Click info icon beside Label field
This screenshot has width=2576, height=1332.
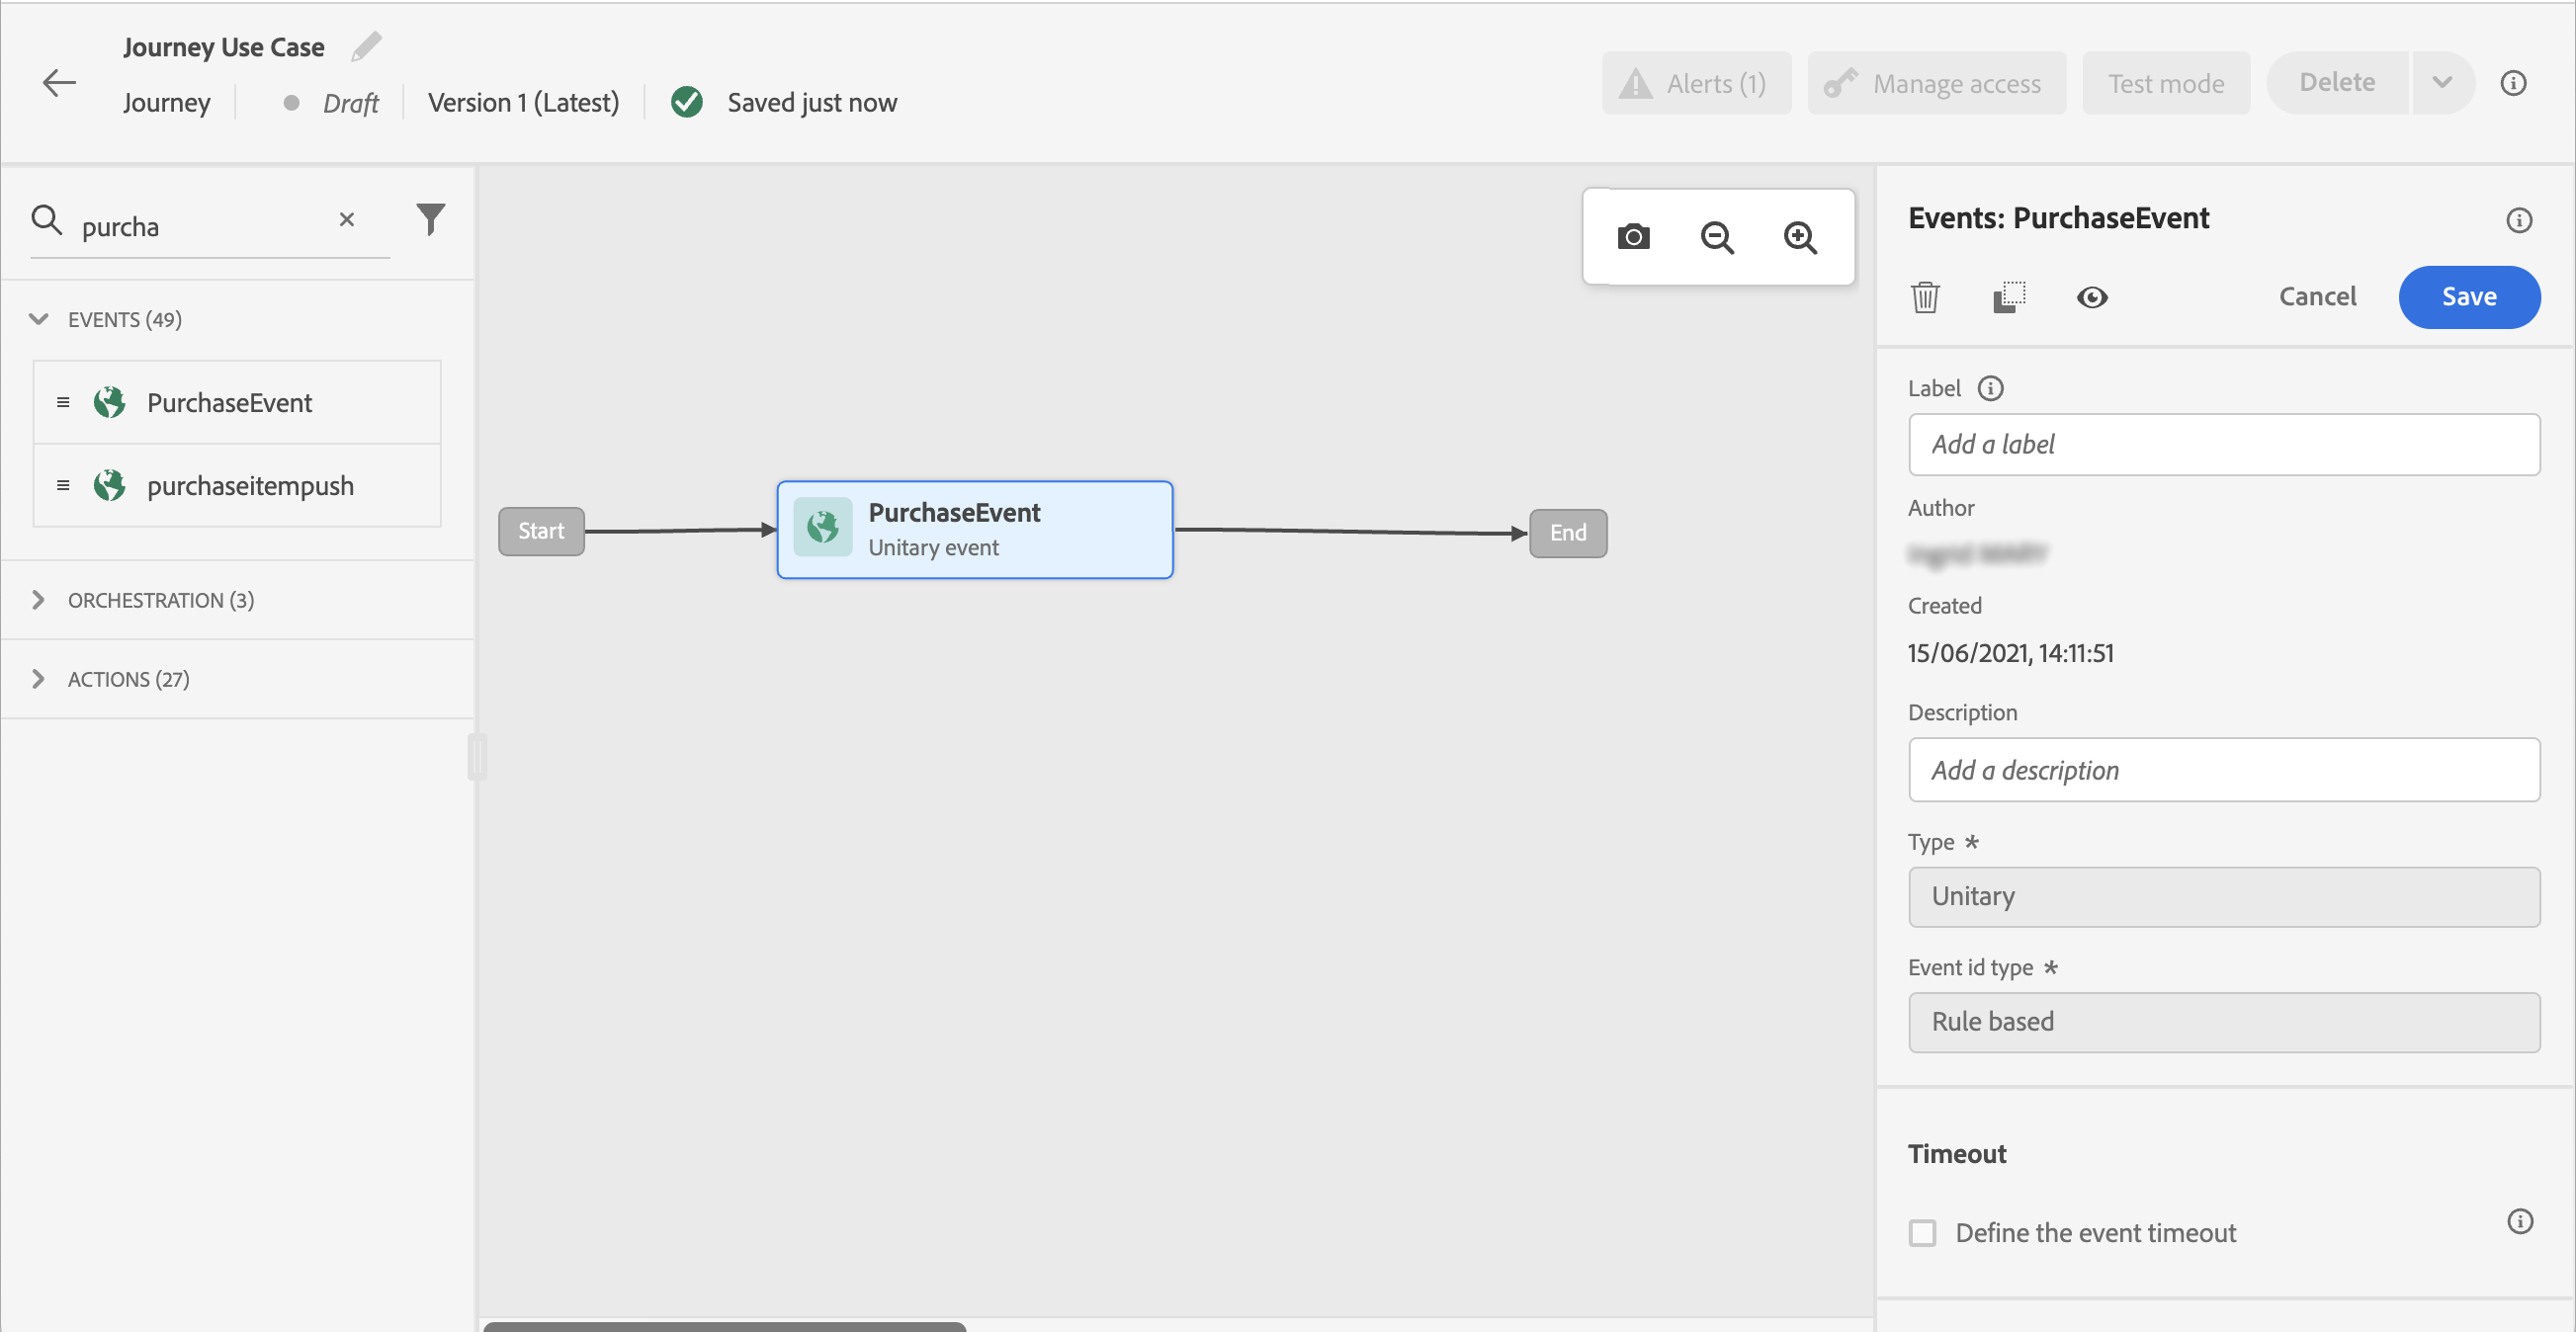pos(1990,388)
